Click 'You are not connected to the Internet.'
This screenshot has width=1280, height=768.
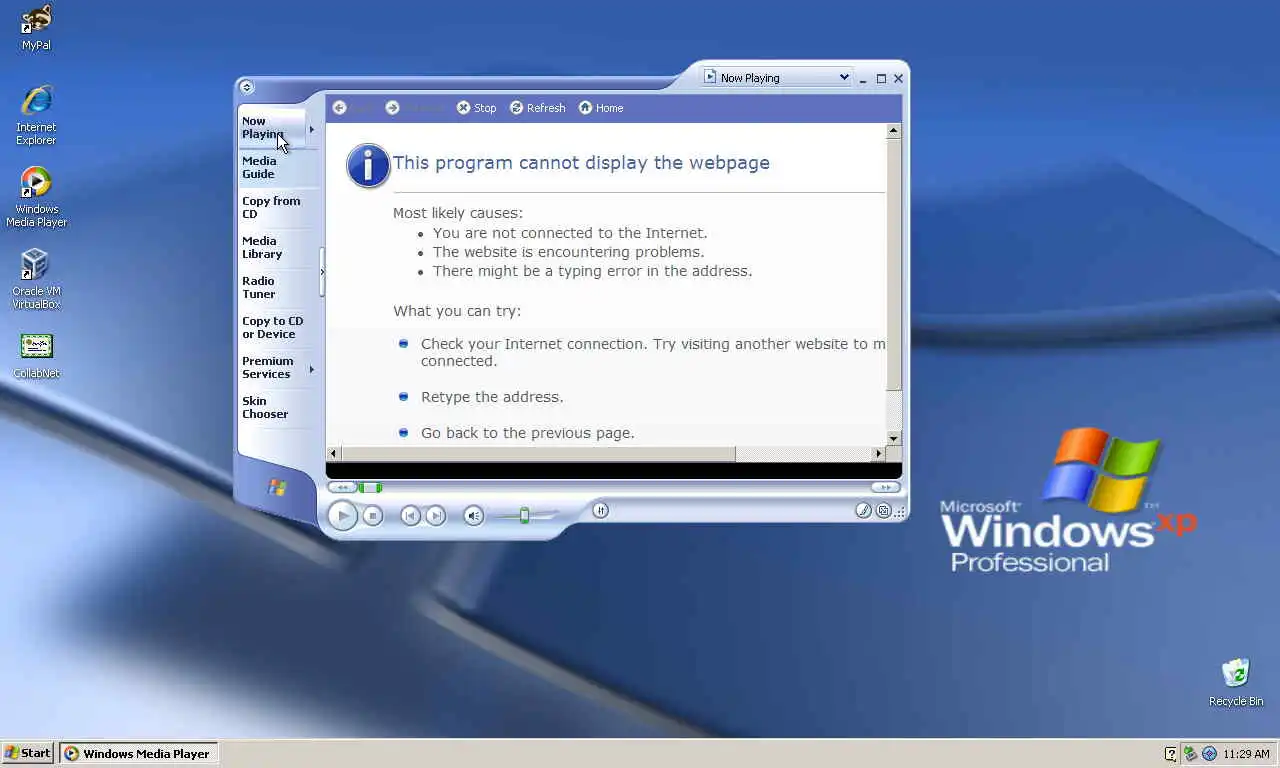tap(570, 233)
